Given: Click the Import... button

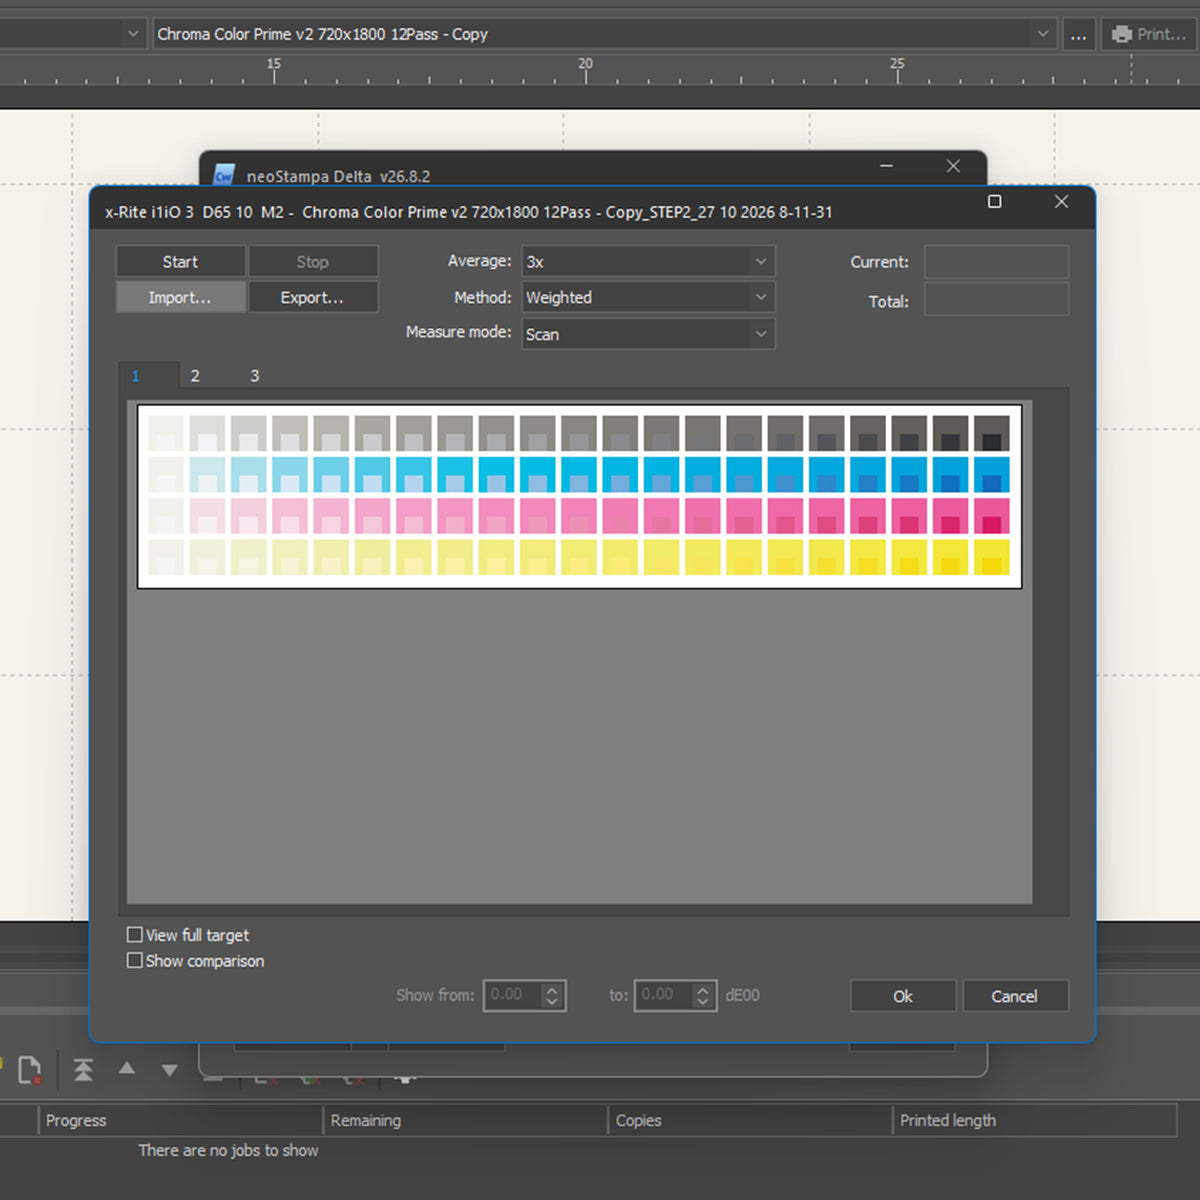Looking at the screenshot, I should tap(180, 298).
